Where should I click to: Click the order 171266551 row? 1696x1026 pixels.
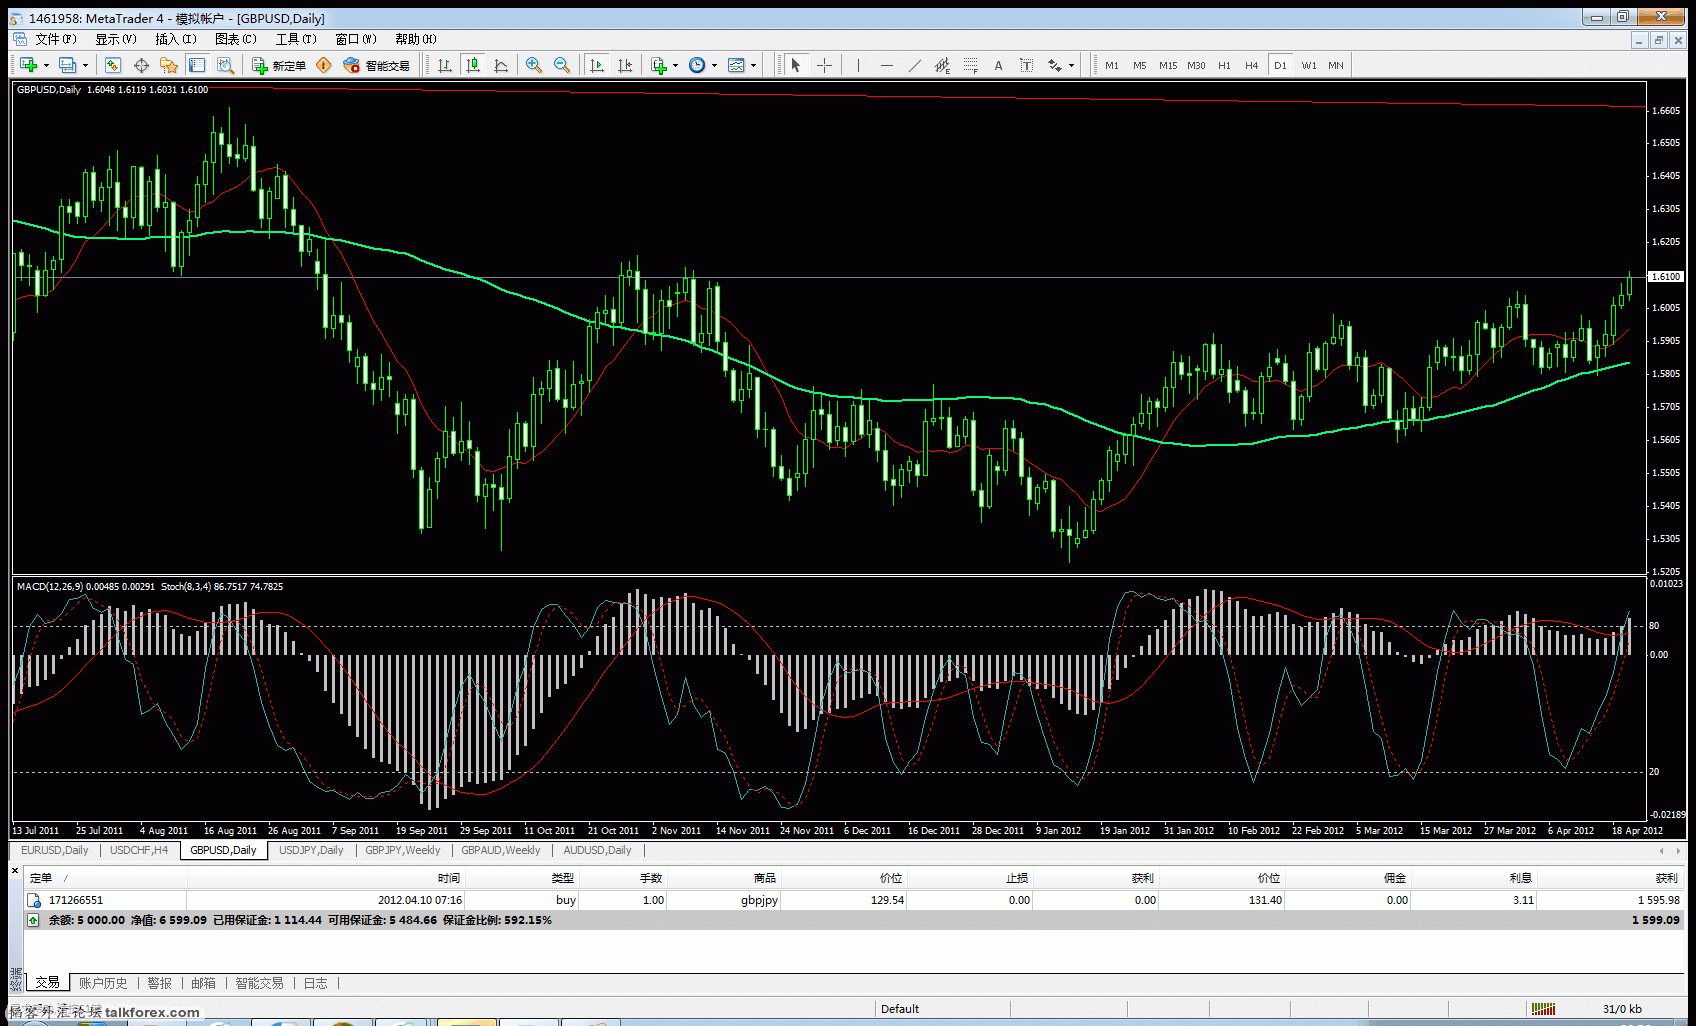coord(854,900)
